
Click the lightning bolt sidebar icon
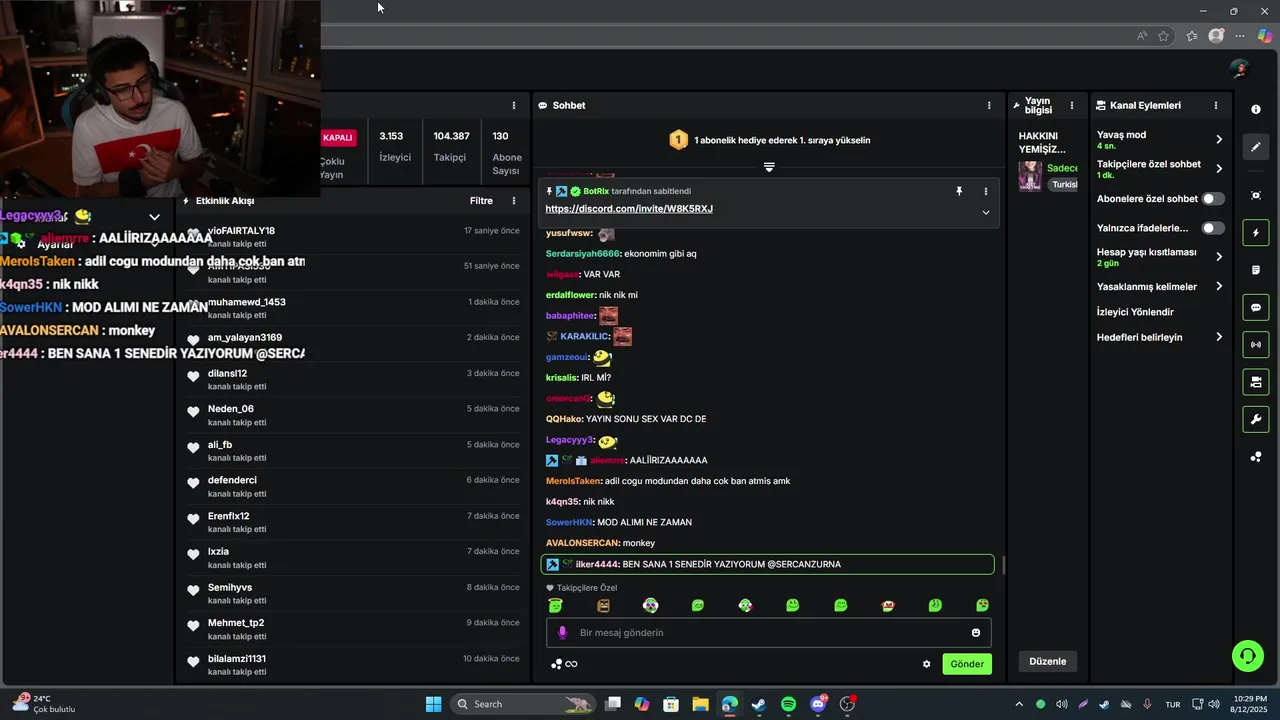coord(1256,233)
